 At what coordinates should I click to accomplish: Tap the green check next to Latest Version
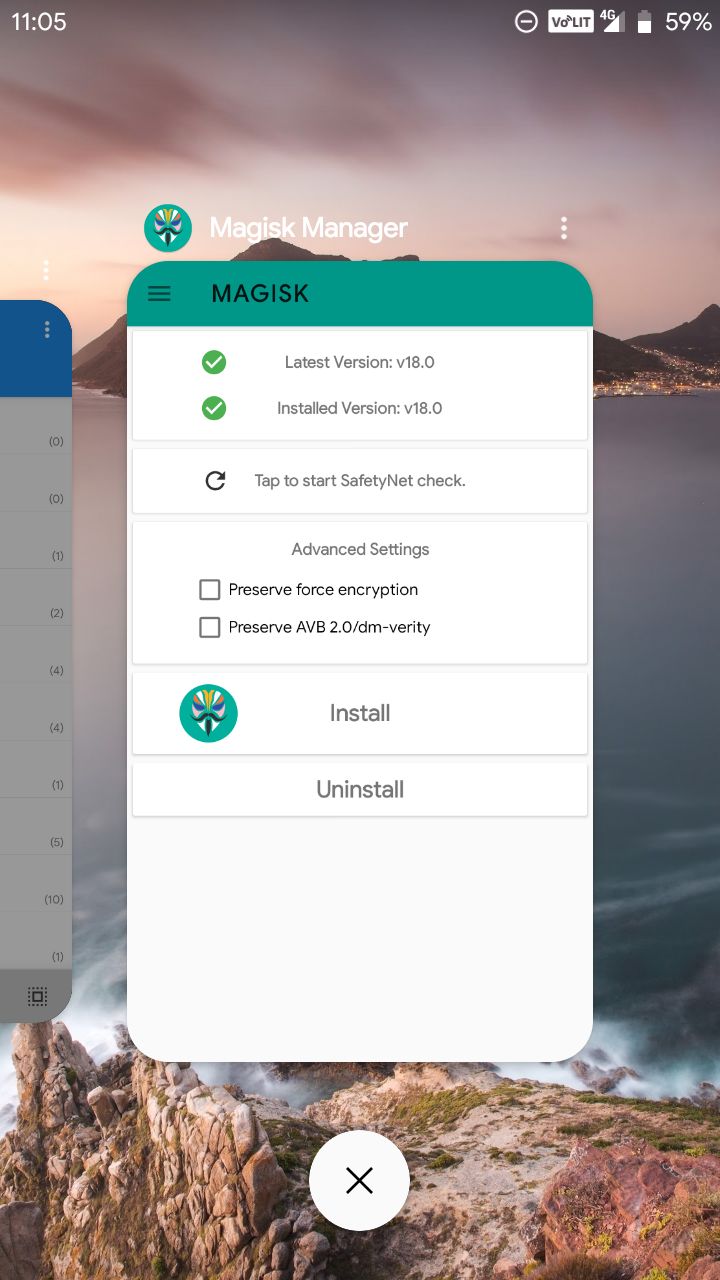214,362
